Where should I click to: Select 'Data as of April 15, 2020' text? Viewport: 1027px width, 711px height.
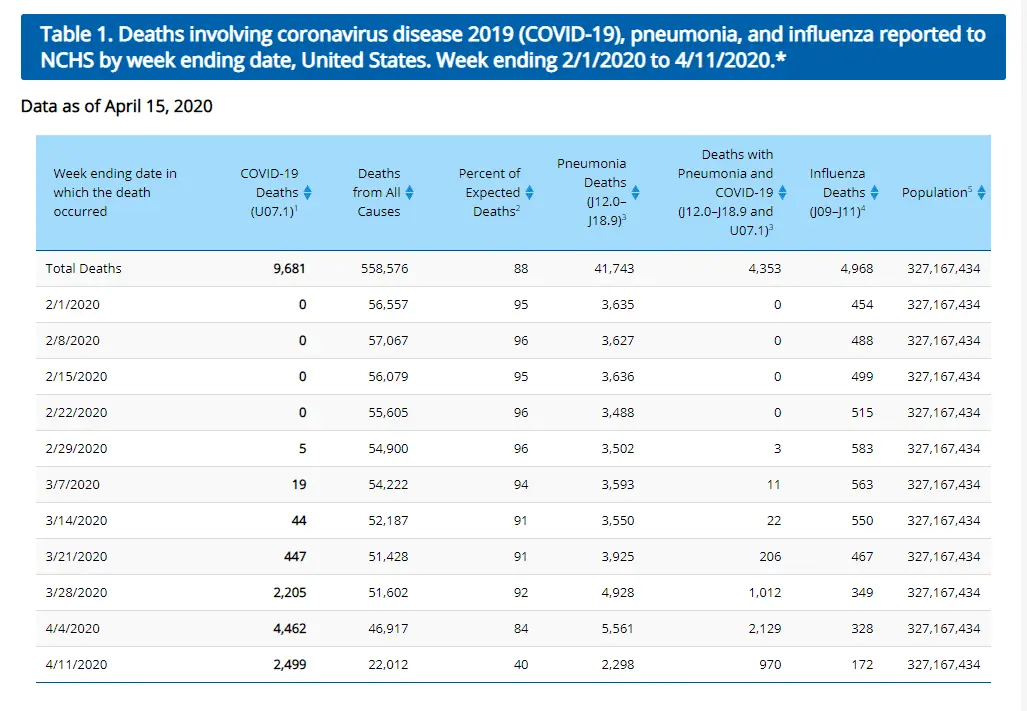[x=117, y=106]
